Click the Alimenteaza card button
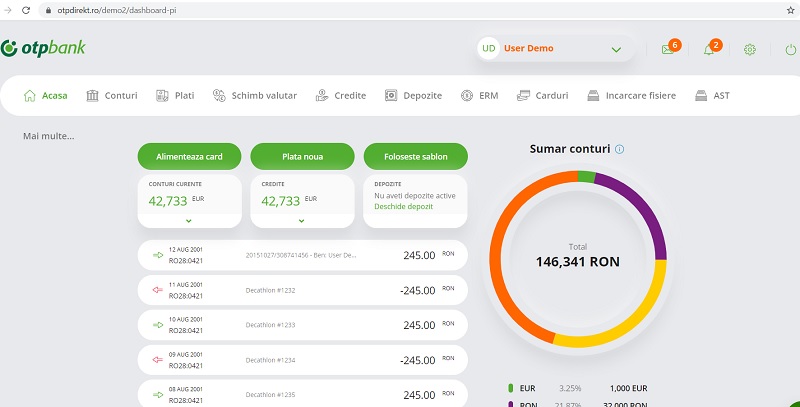Screen dimensions: 800x407 [189, 157]
